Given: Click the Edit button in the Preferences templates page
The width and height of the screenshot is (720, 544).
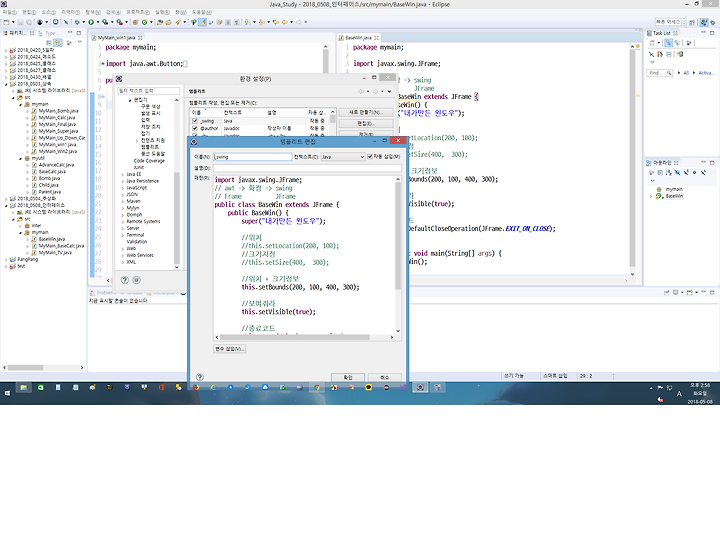Looking at the screenshot, I should pos(366,123).
